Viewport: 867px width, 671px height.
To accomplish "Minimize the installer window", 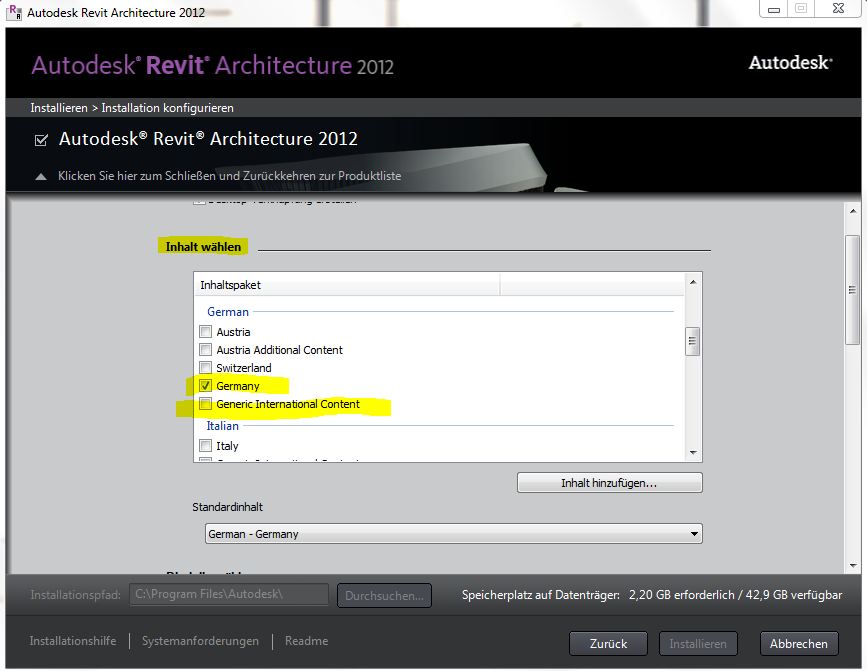I will pyautogui.click(x=774, y=9).
